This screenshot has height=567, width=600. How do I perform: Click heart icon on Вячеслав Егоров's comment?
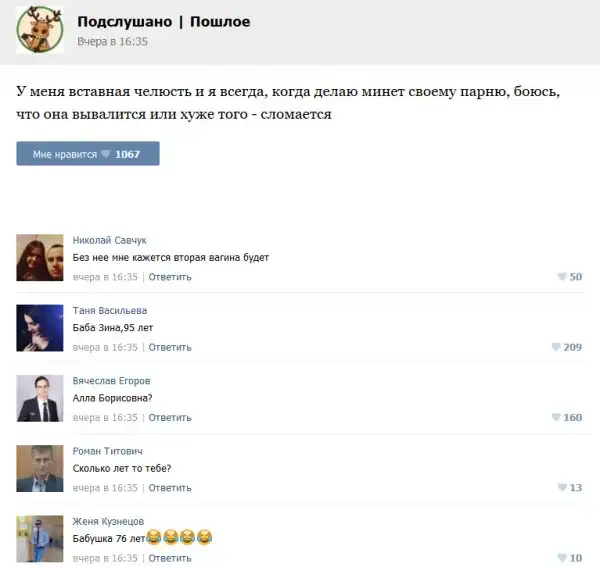(x=556, y=417)
